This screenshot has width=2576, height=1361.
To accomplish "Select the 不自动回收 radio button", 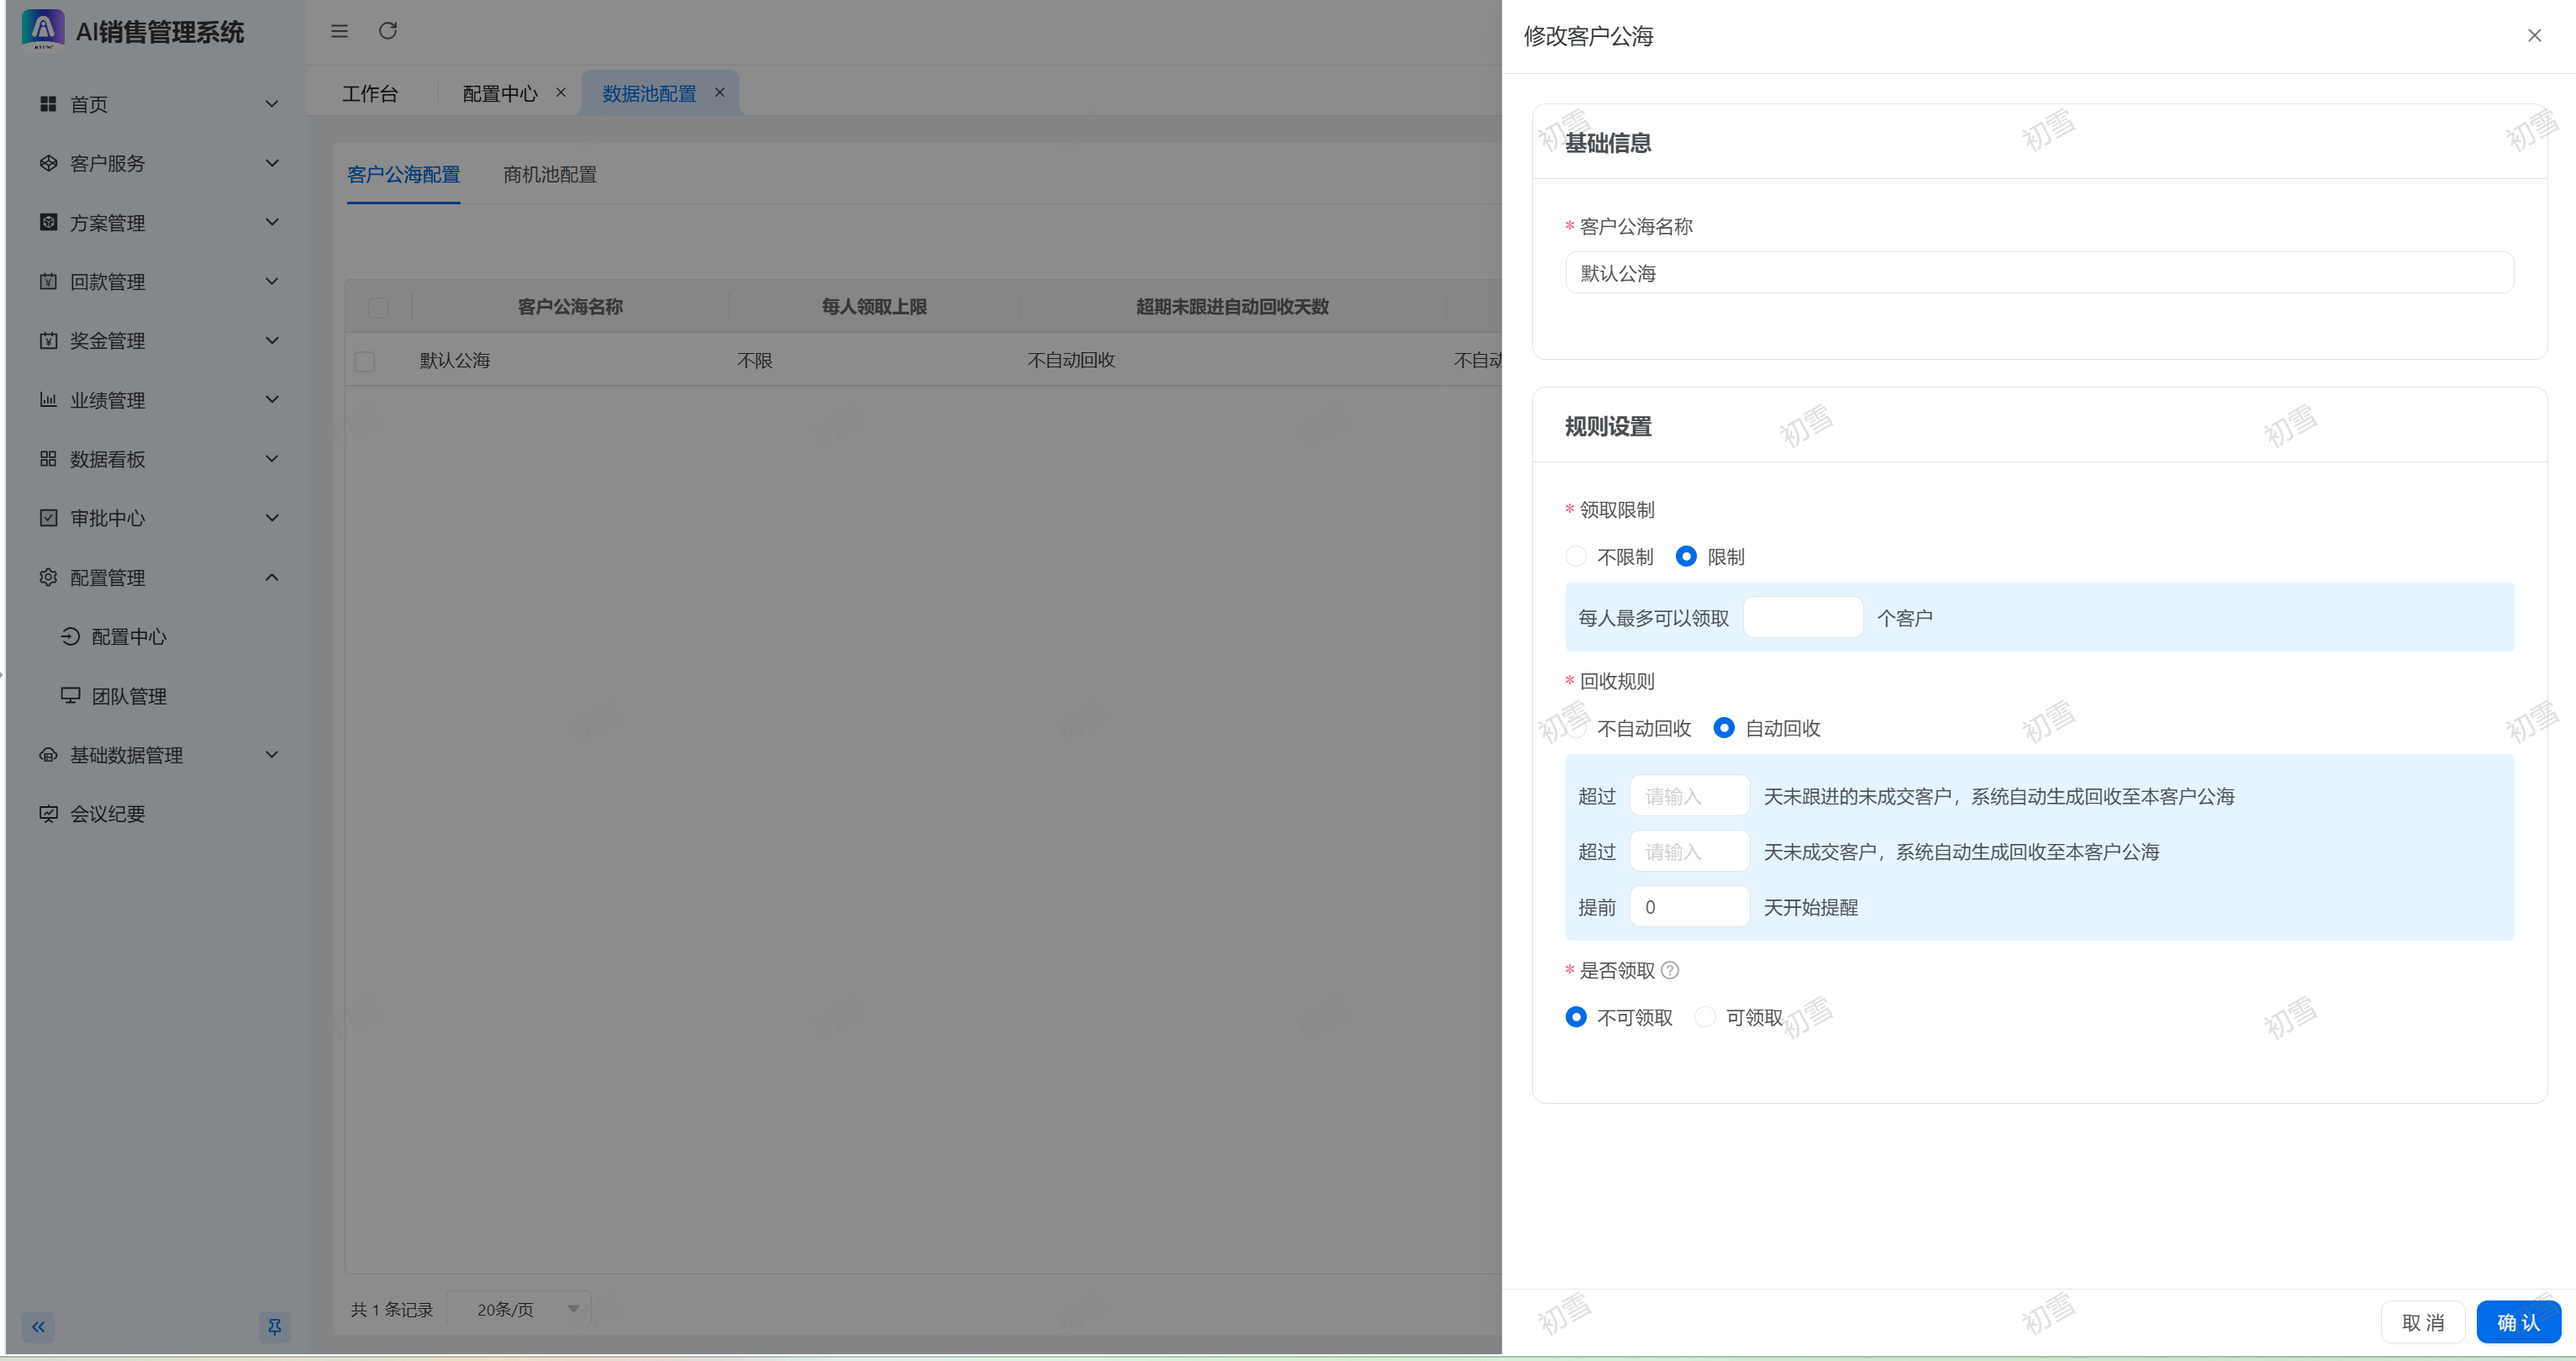I will 1578,728.
